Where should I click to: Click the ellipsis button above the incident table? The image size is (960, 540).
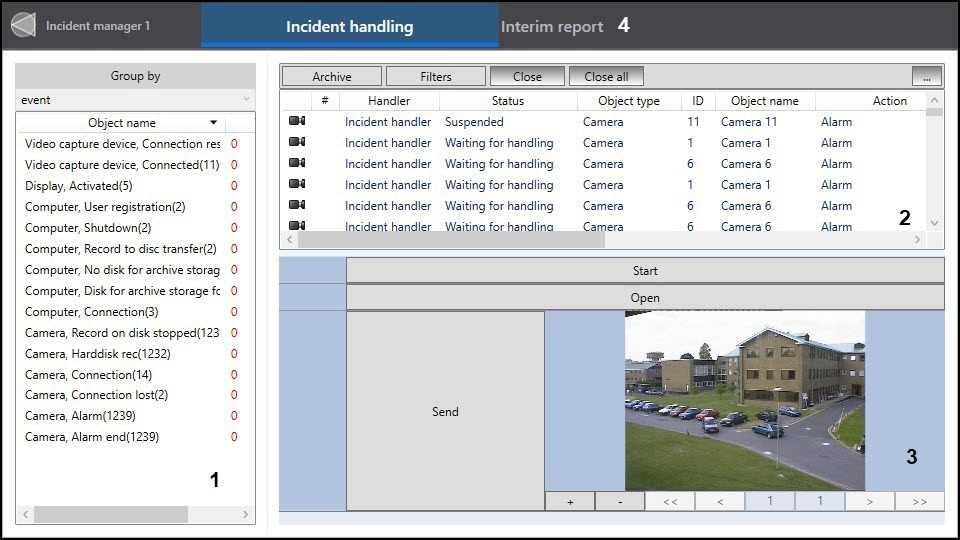(927, 76)
